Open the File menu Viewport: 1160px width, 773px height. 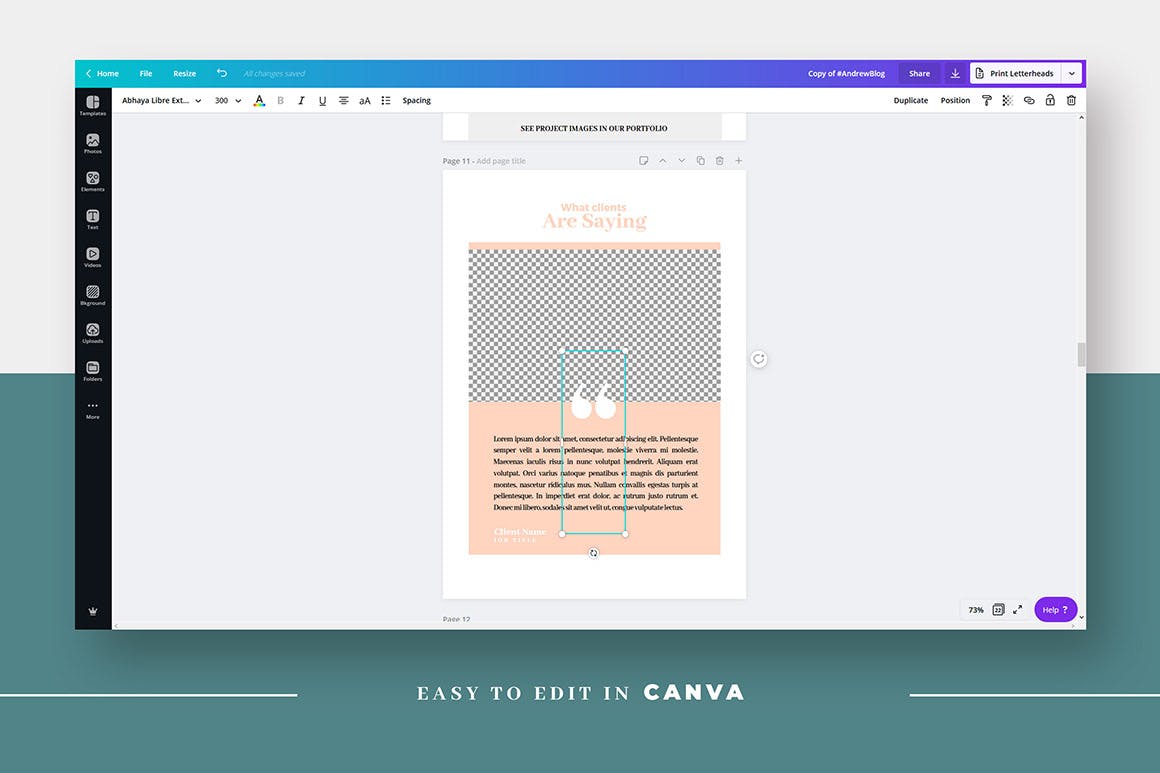pos(146,73)
